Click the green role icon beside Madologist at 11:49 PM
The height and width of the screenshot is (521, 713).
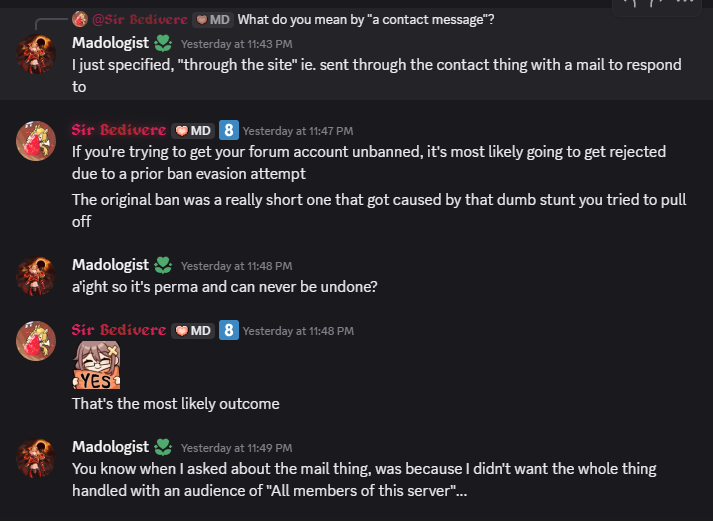click(x=163, y=446)
